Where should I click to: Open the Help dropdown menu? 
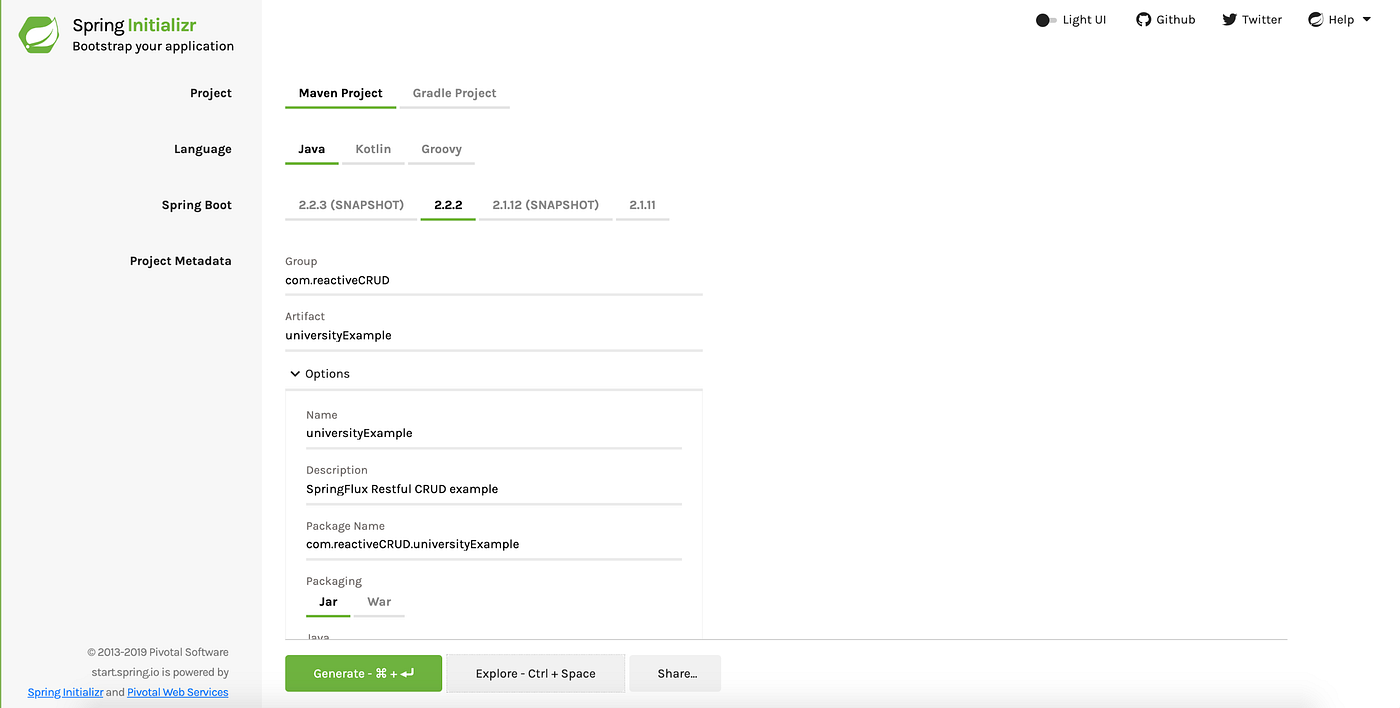1340,18
